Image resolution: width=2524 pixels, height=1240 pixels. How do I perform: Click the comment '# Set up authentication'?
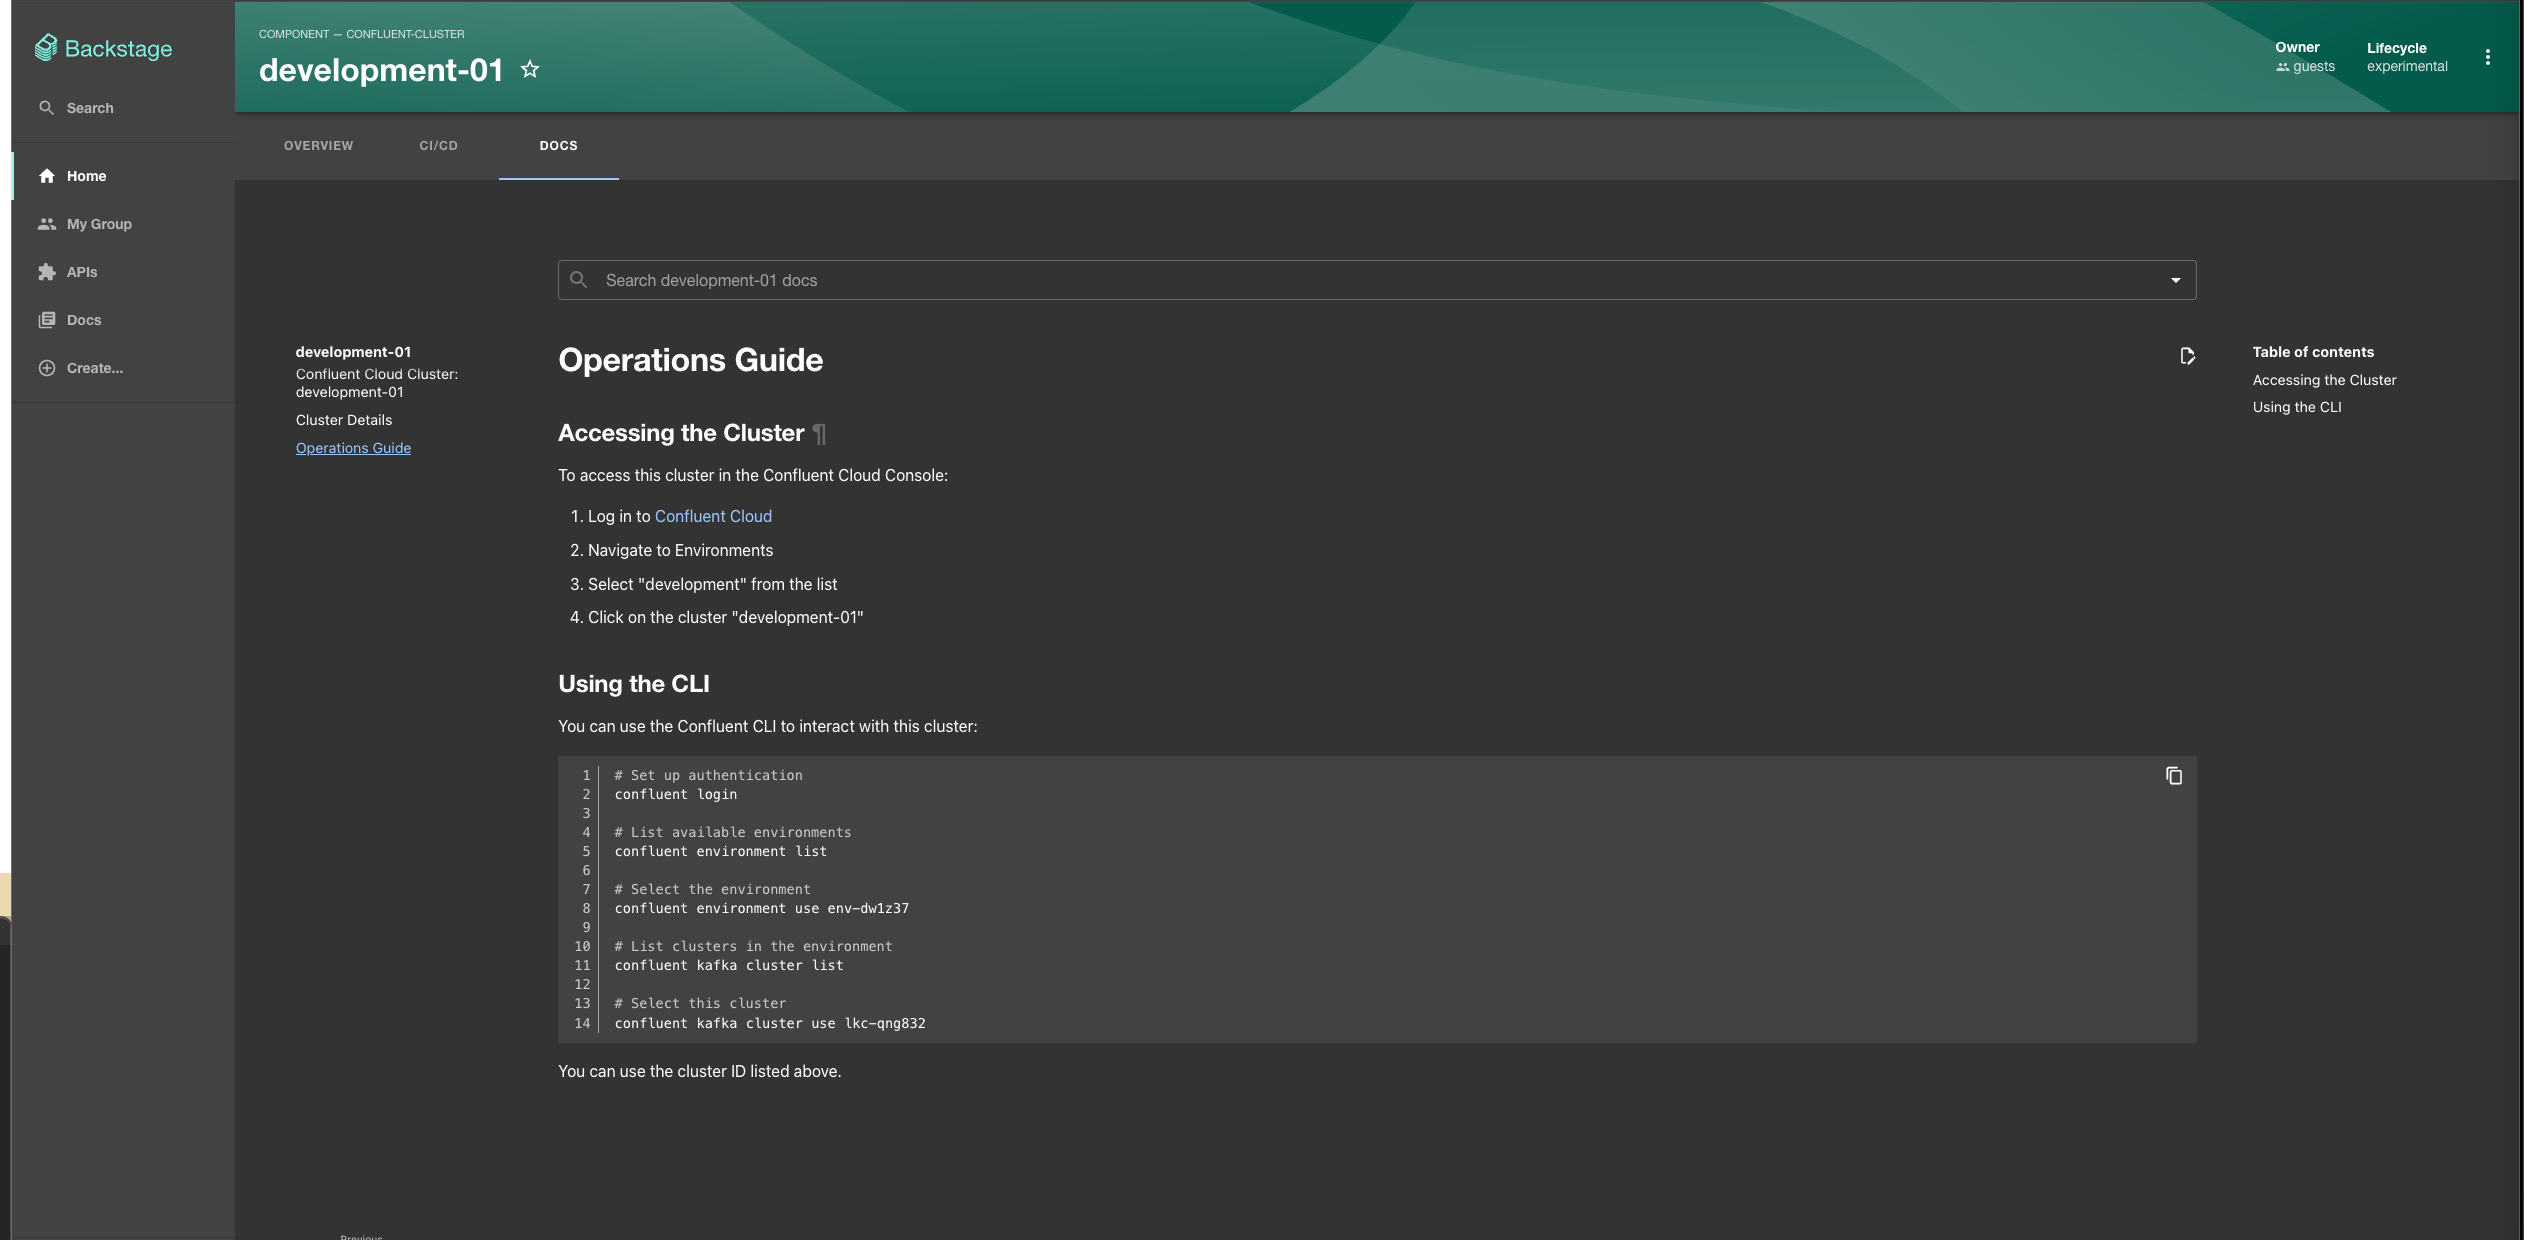click(x=708, y=775)
